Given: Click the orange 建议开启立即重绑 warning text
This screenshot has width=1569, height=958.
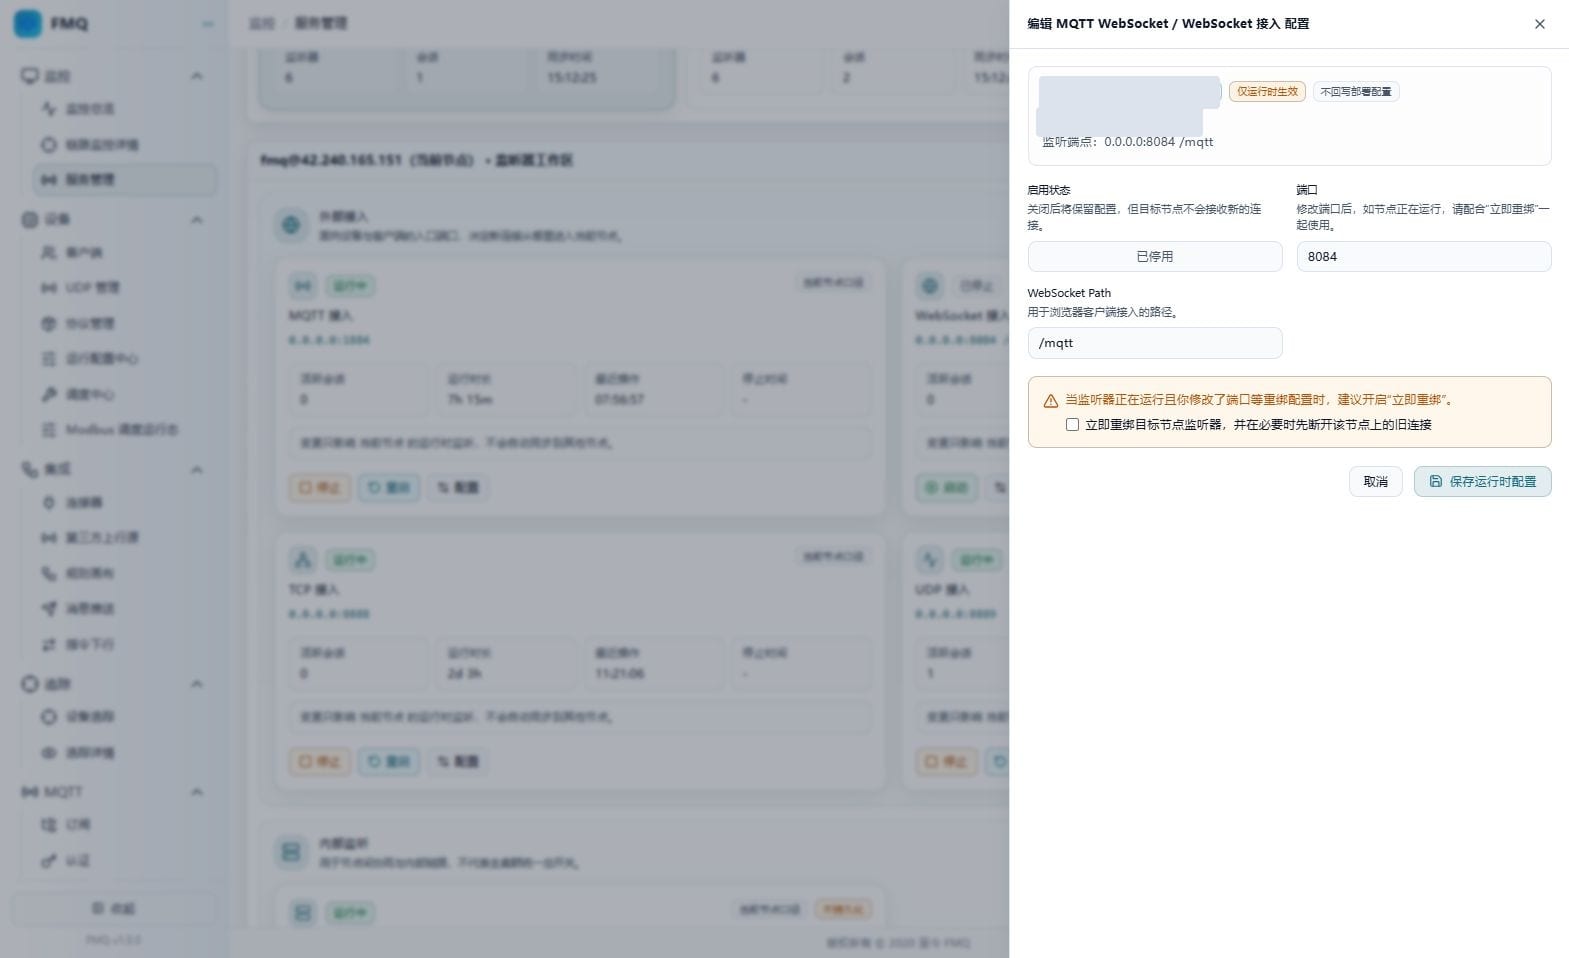Looking at the screenshot, I should [x=1258, y=399].
